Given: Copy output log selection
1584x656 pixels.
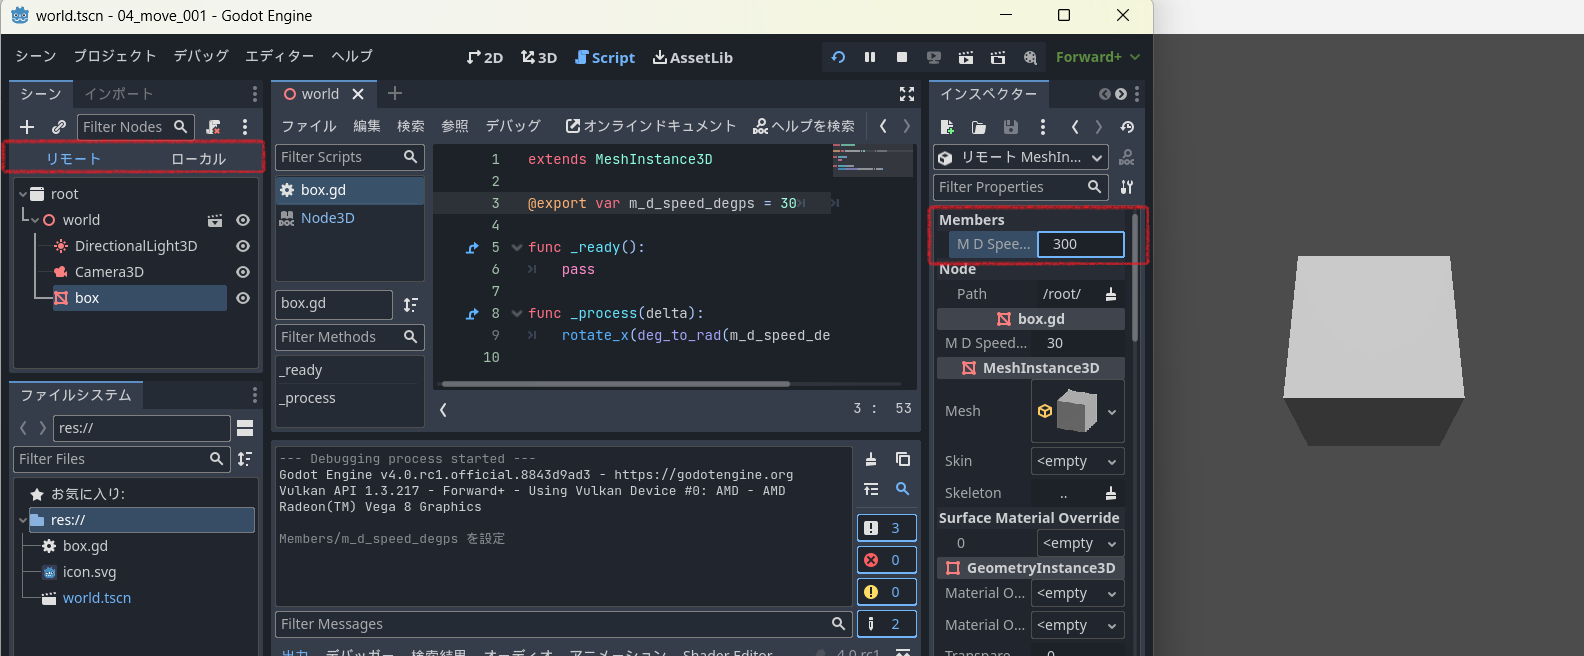Looking at the screenshot, I should [903, 459].
